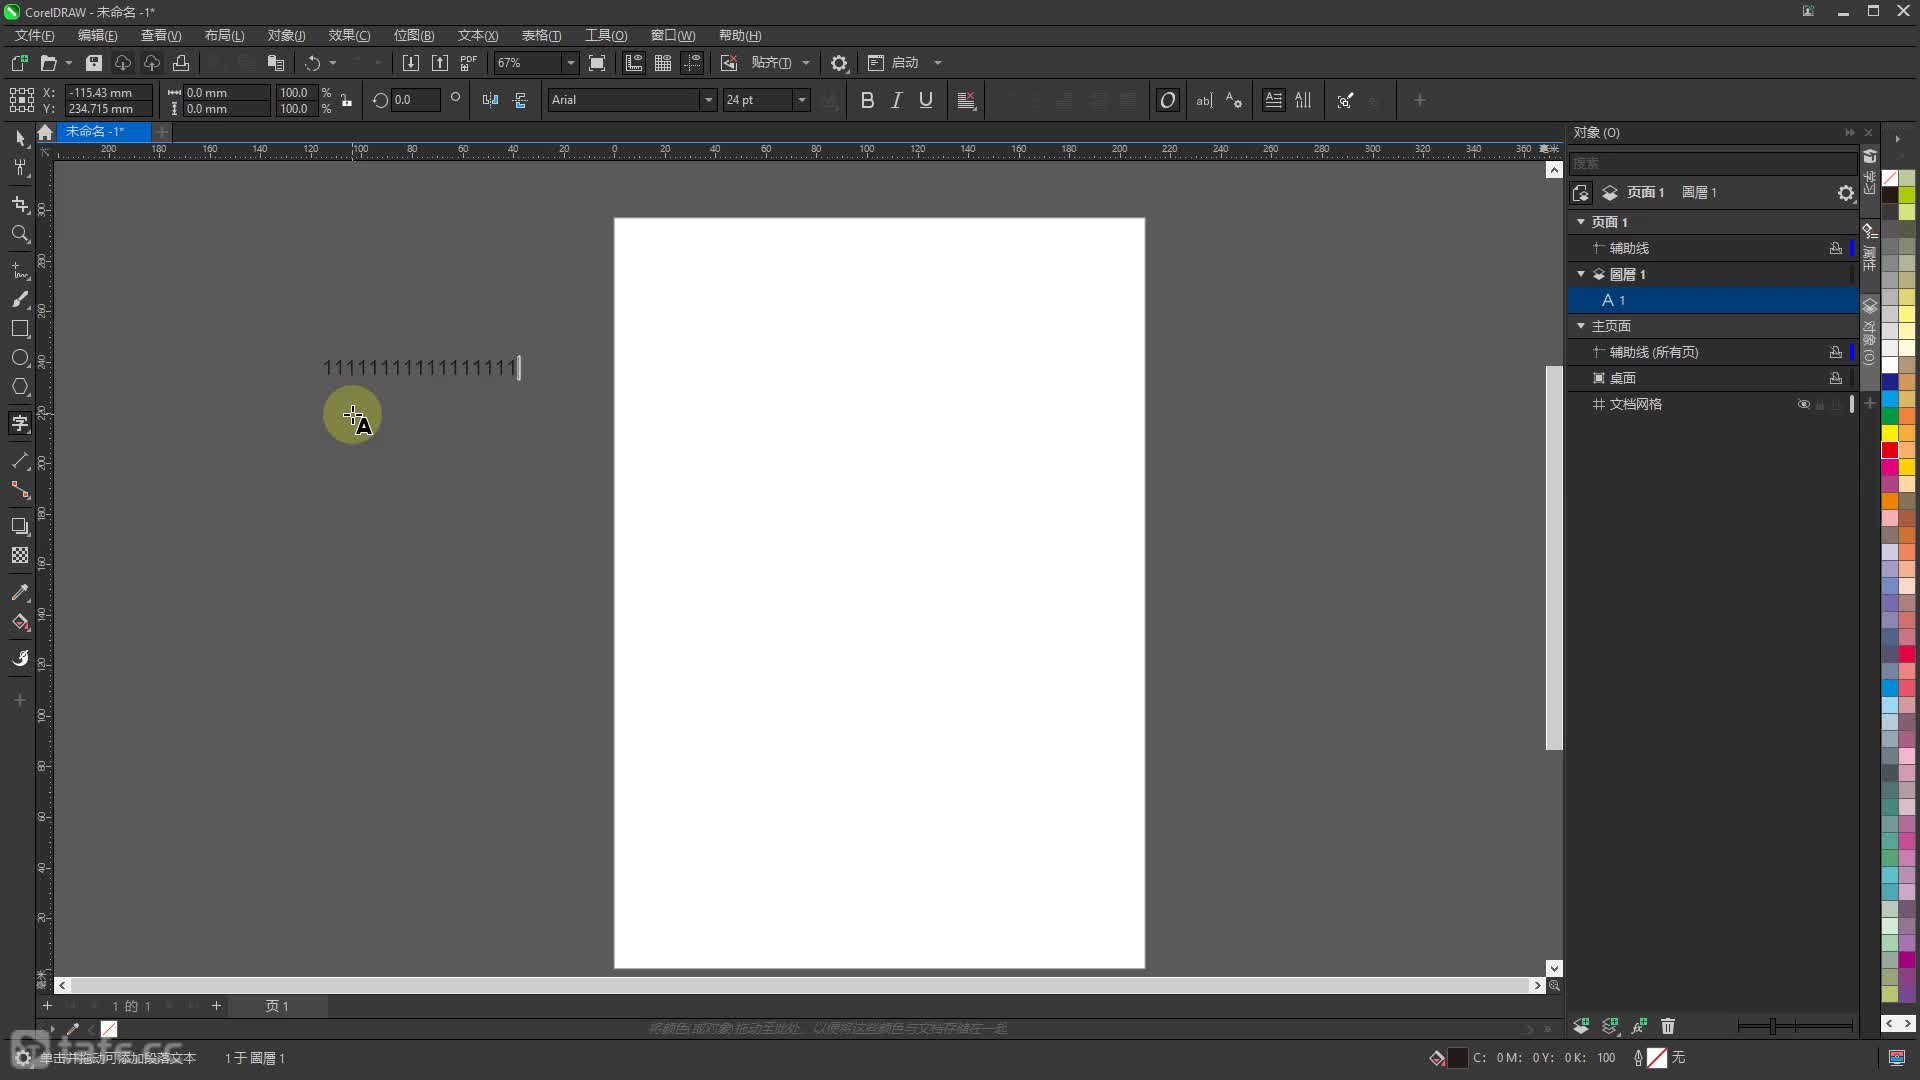Image resolution: width=1920 pixels, height=1080 pixels.
Task: Toggle print icon on 桌面 layer
Action: click(1836, 378)
